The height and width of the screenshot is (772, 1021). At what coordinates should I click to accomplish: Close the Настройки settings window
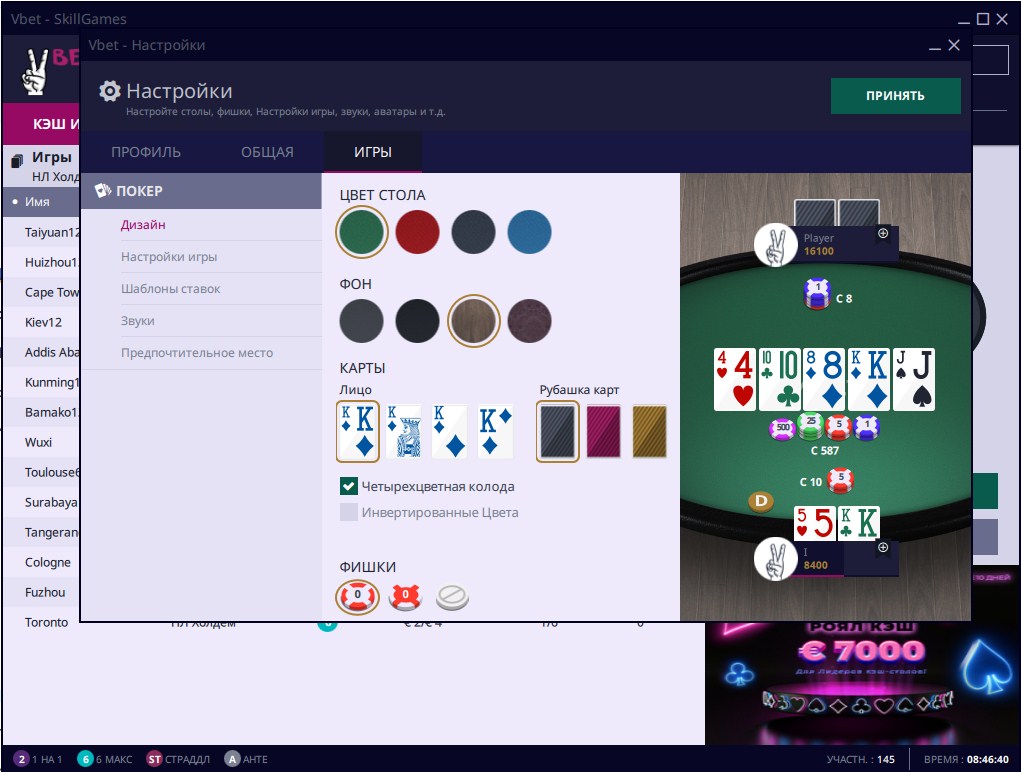[954, 45]
